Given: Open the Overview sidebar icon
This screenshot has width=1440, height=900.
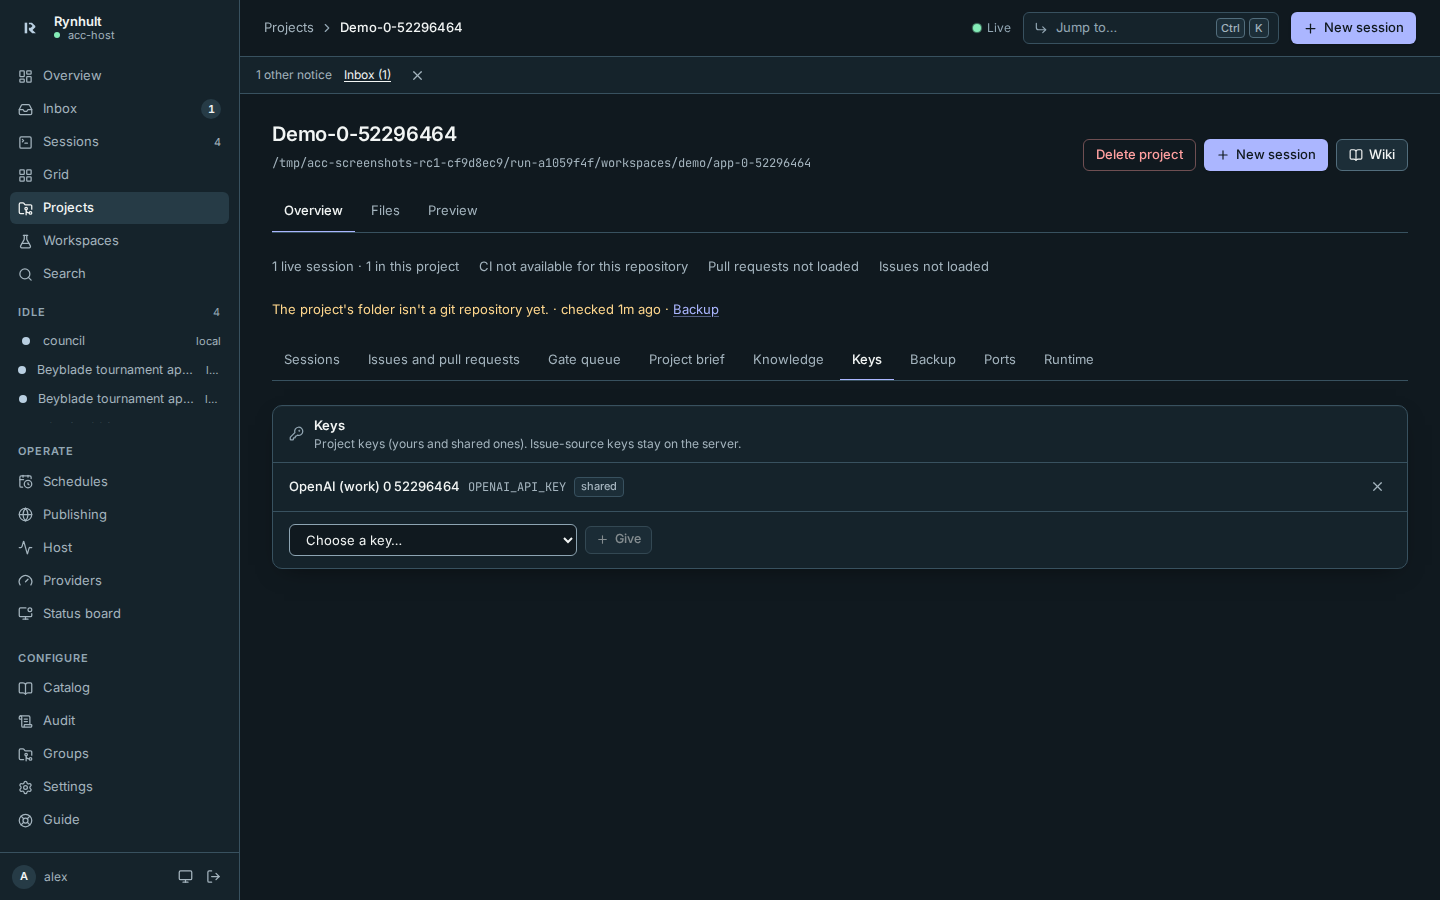Looking at the screenshot, I should click(x=25, y=76).
